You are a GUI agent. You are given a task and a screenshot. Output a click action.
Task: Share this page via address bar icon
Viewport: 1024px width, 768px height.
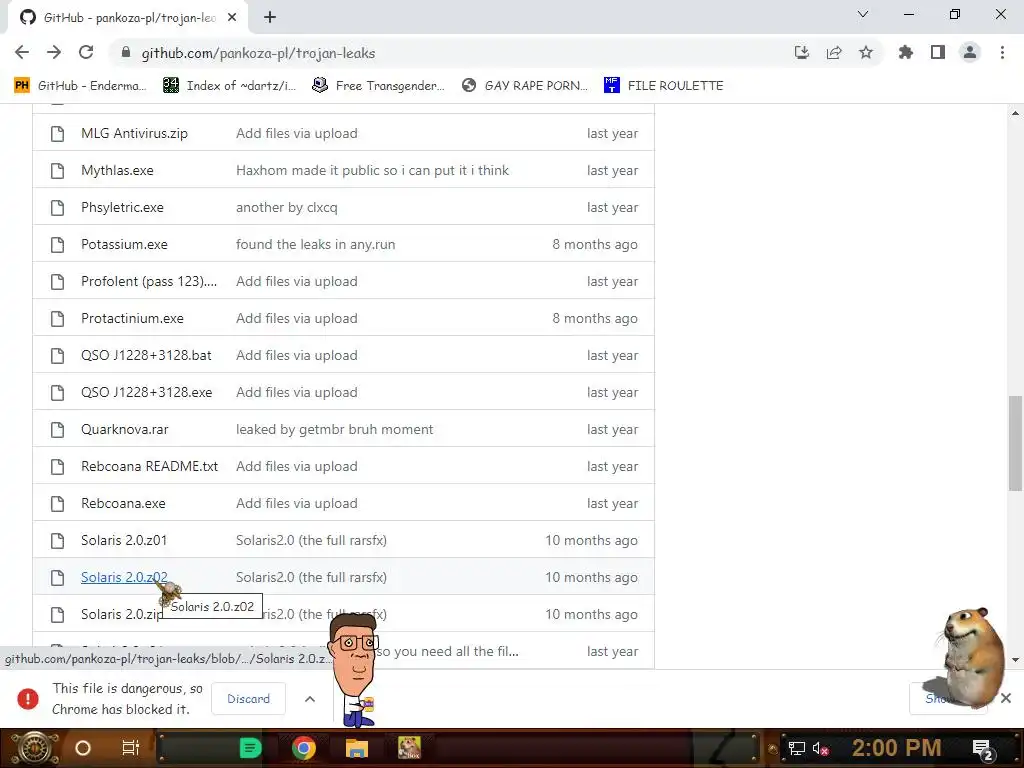(x=834, y=52)
